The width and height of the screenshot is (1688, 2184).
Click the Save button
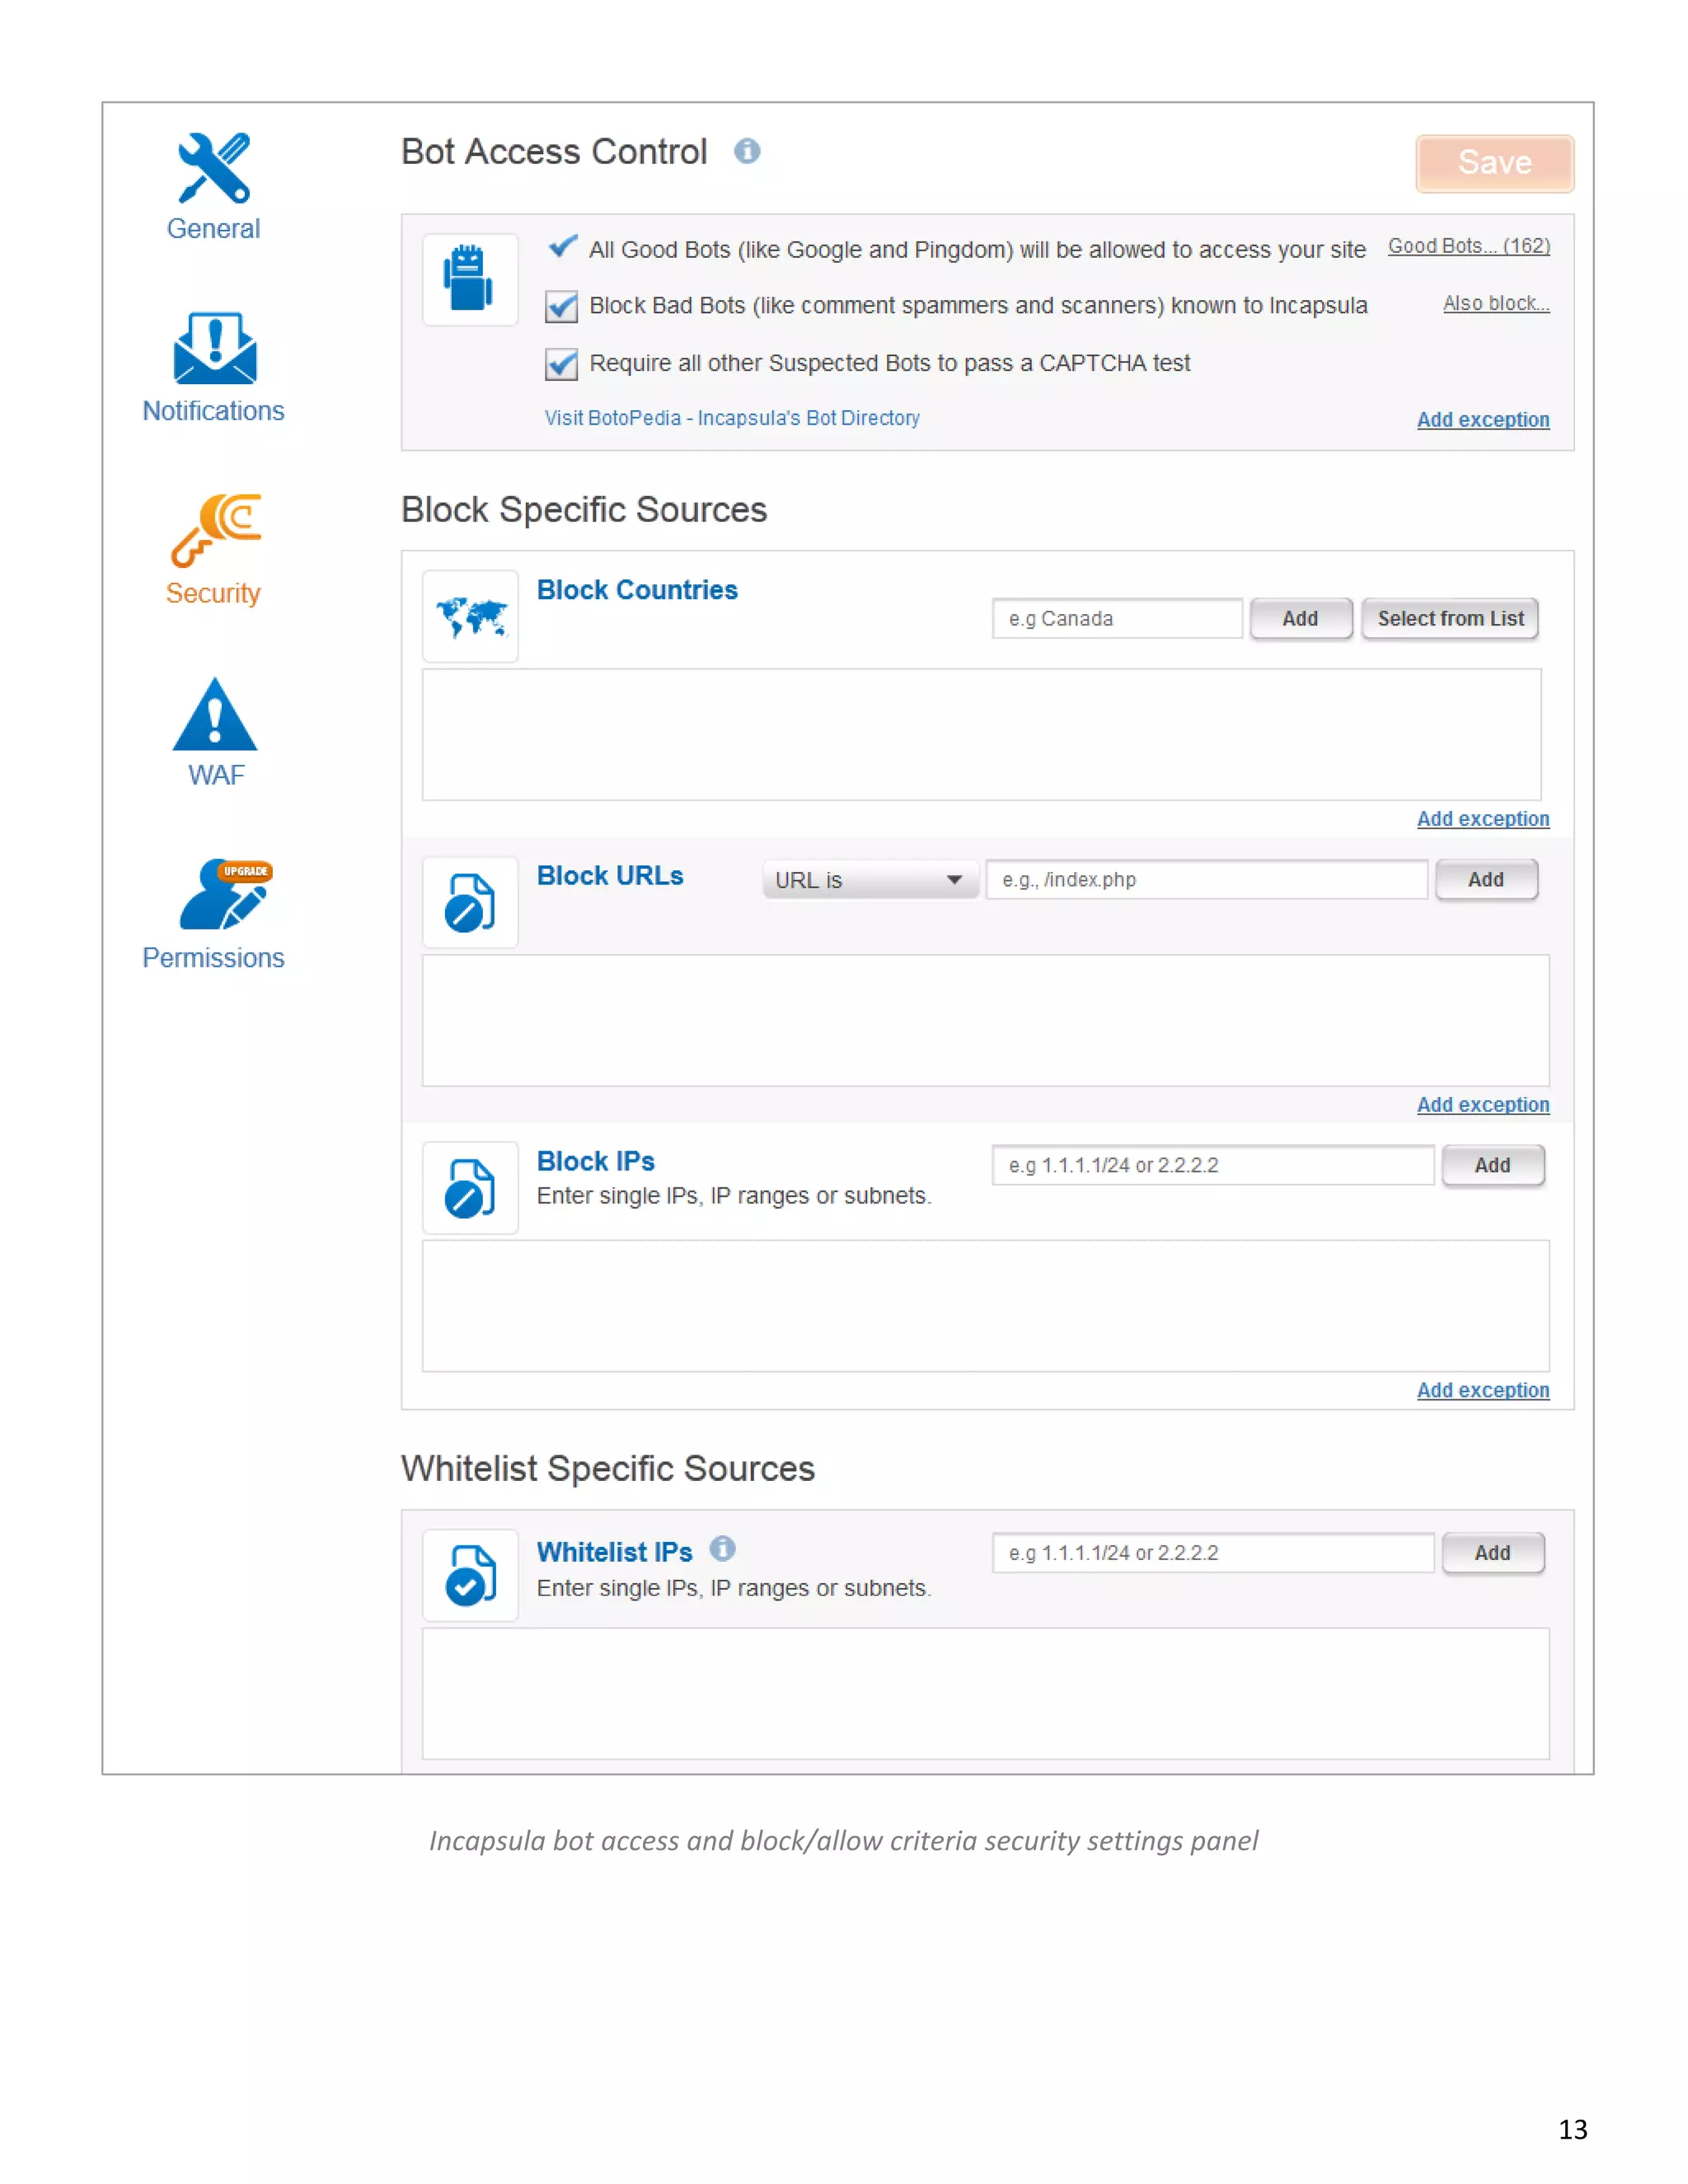(x=1495, y=163)
